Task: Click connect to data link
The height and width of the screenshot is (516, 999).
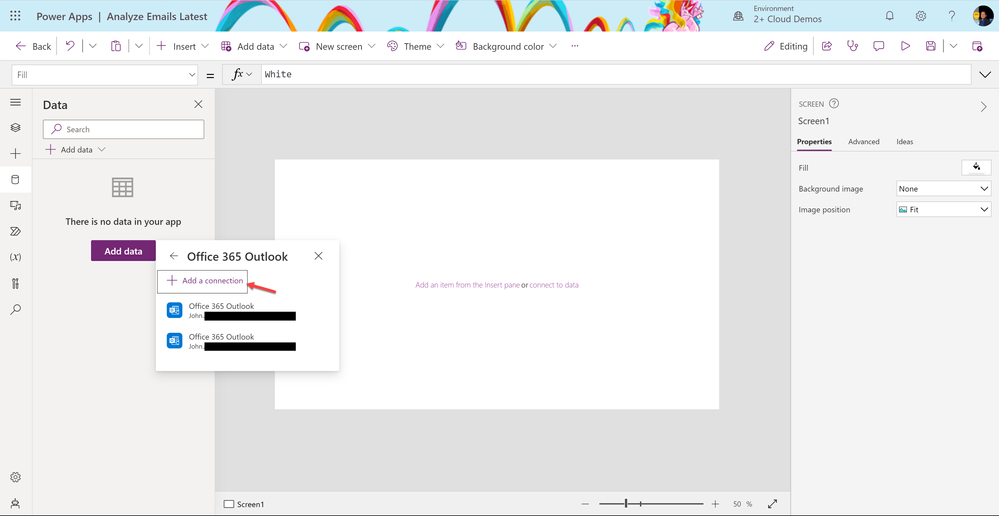Action: [x=554, y=285]
